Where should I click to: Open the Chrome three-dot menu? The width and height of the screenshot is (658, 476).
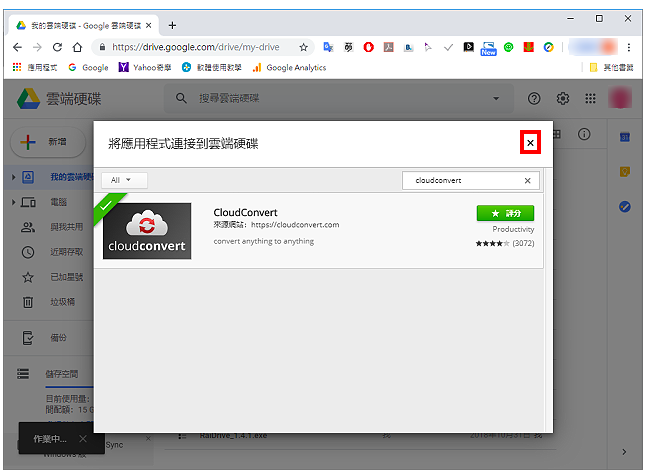(x=629, y=47)
